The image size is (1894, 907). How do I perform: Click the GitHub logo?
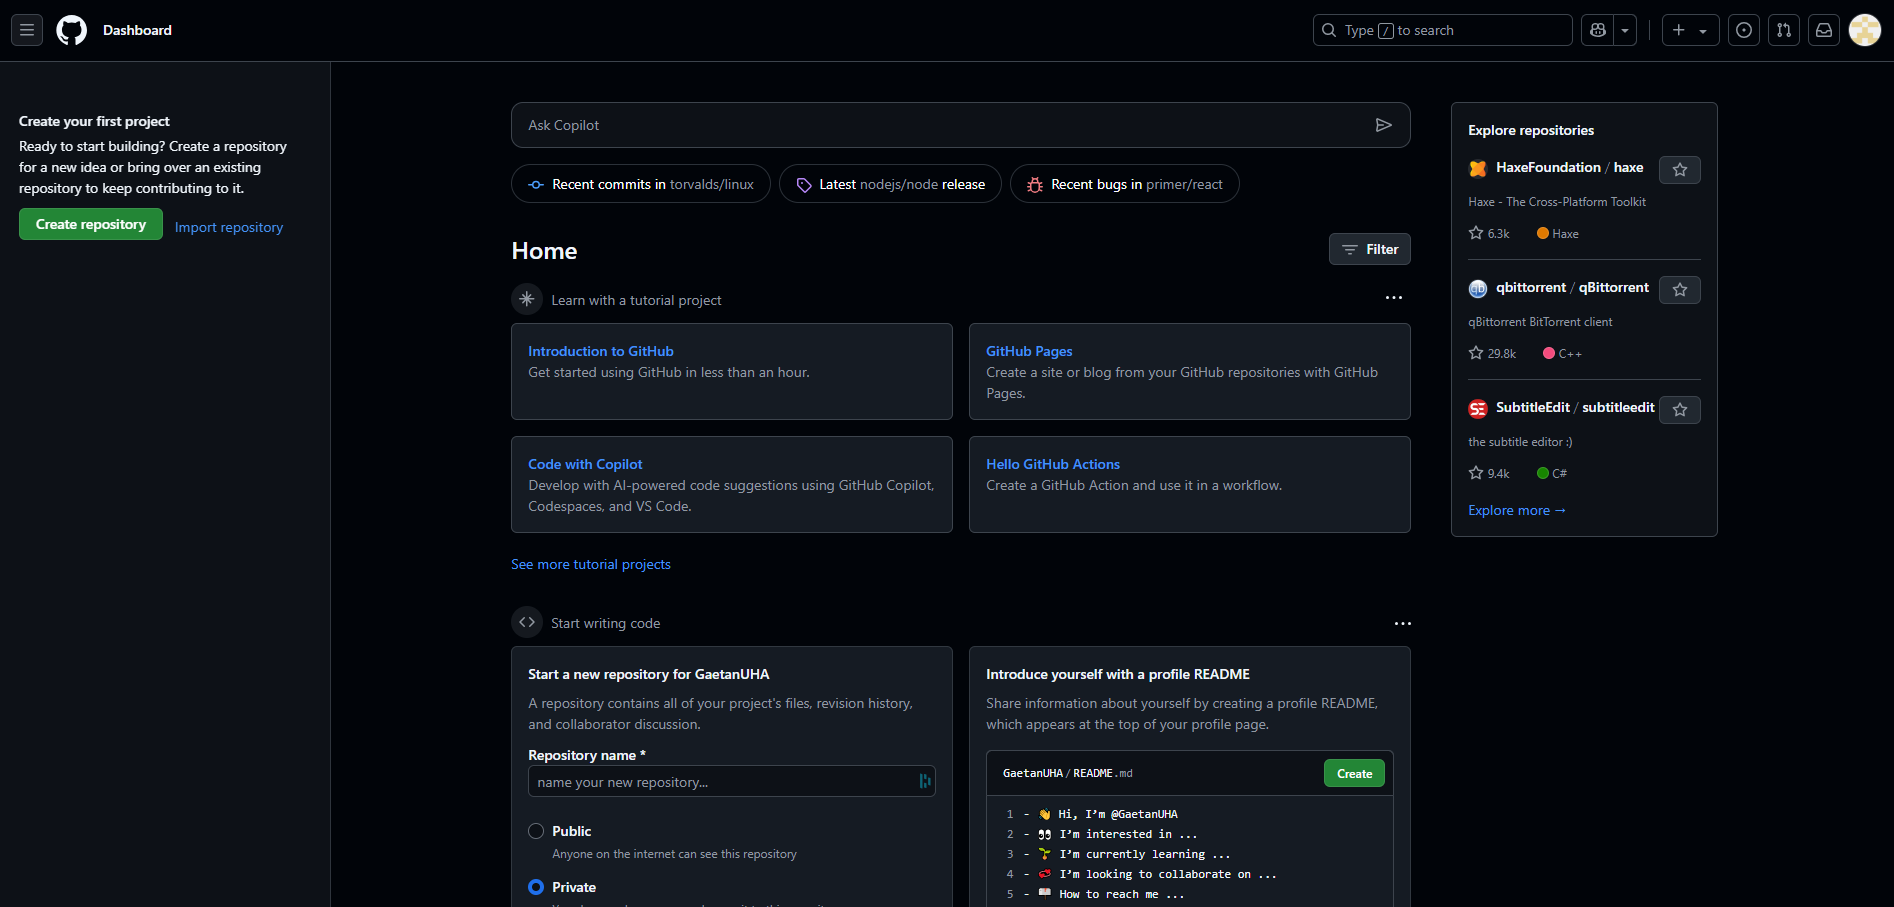point(70,30)
